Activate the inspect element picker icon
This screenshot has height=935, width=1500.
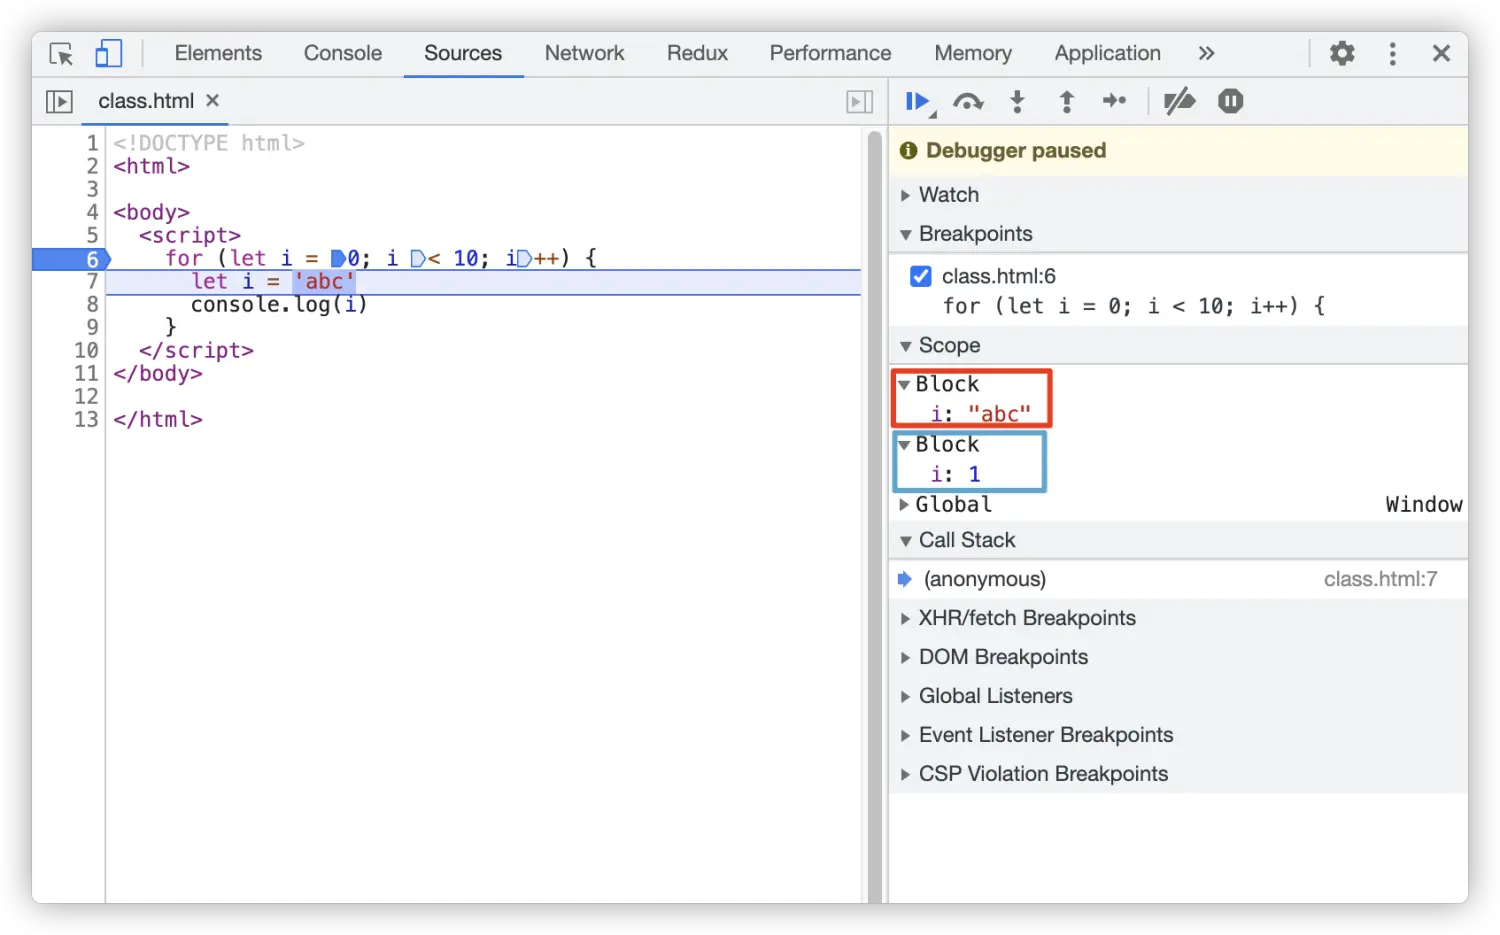tap(61, 54)
